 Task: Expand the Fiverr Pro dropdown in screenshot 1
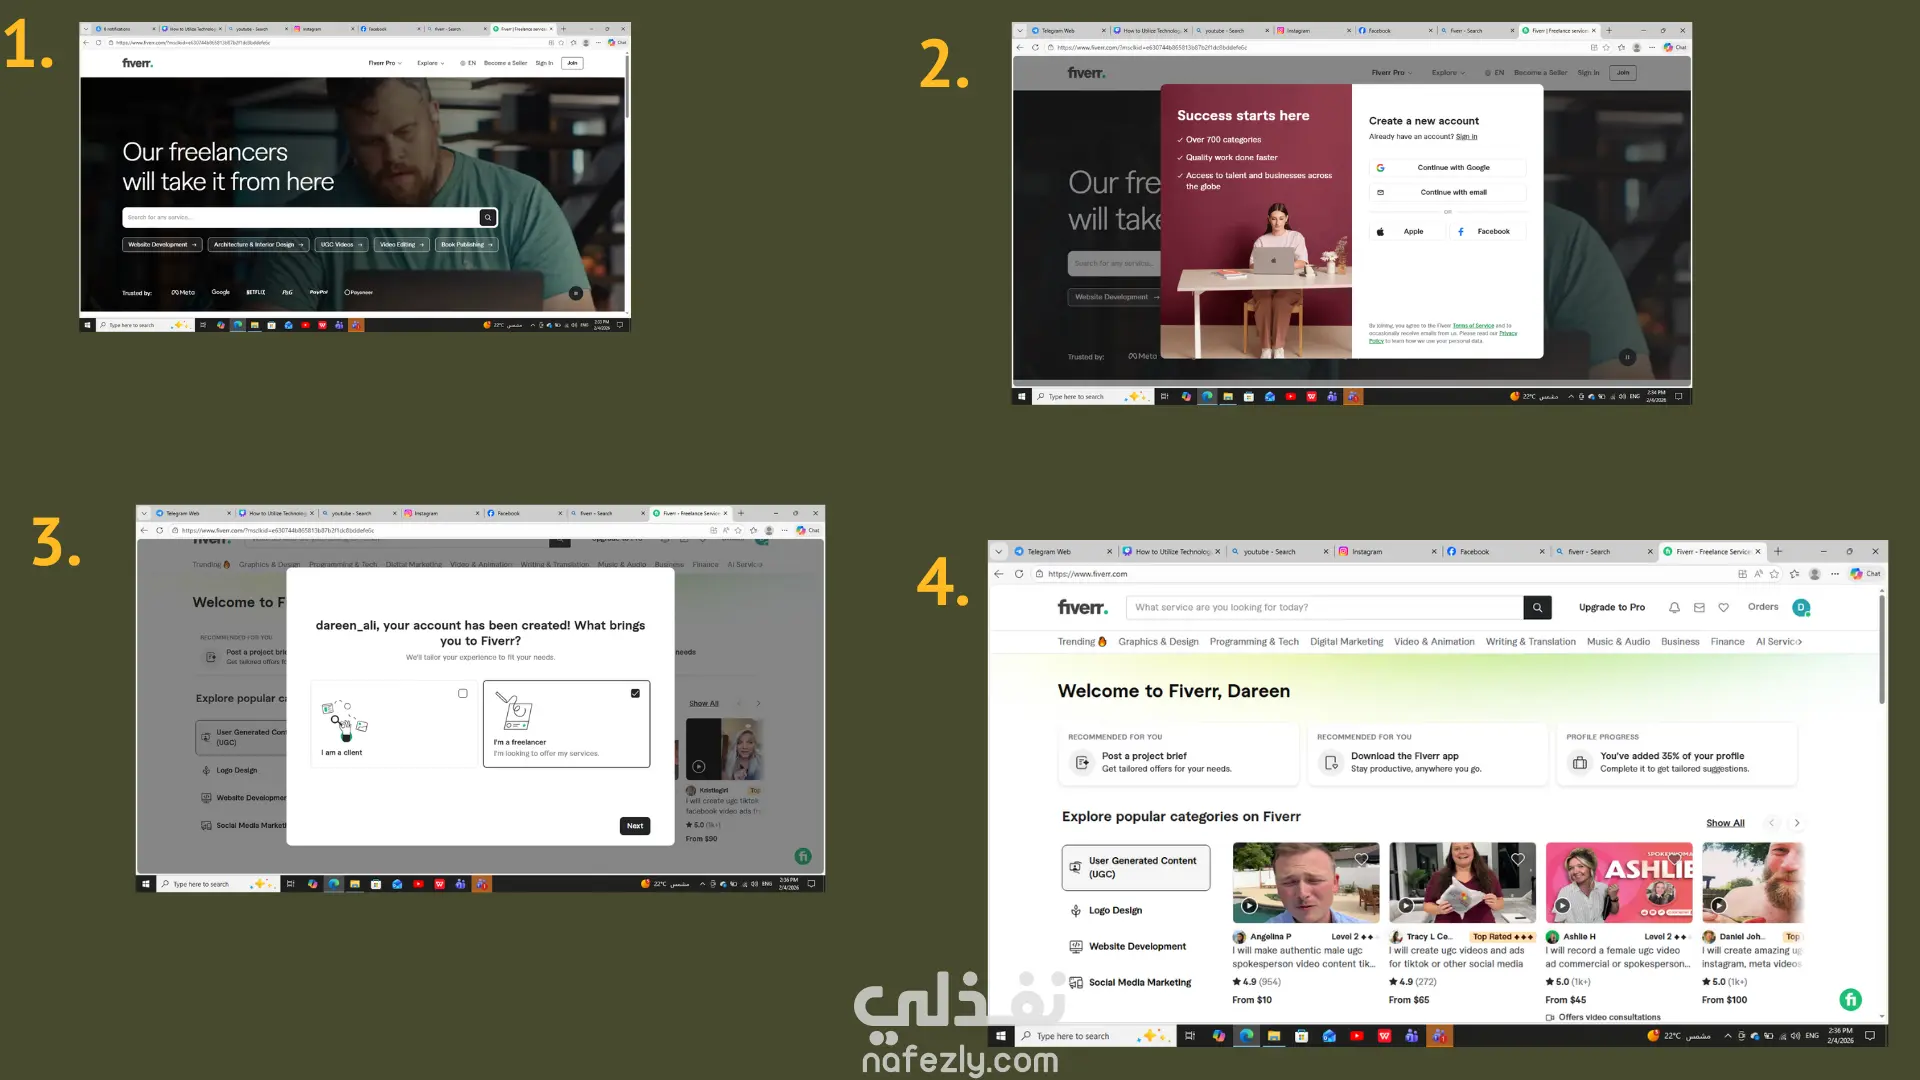point(385,63)
